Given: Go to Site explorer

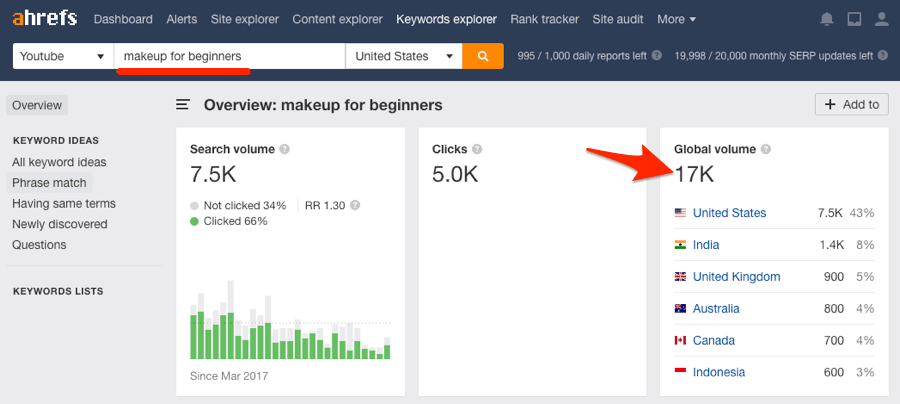Looking at the screenshot, I should click(x=245, y=19).
